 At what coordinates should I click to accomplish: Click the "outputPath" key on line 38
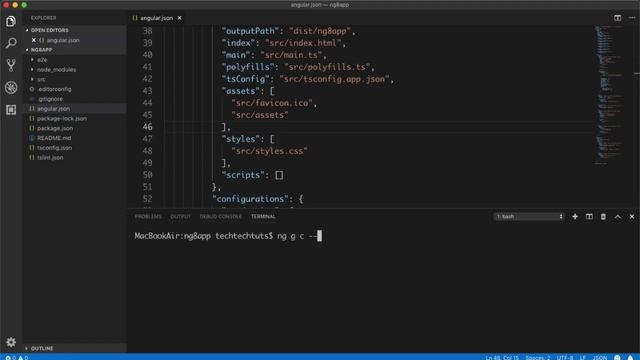point(249,31)
